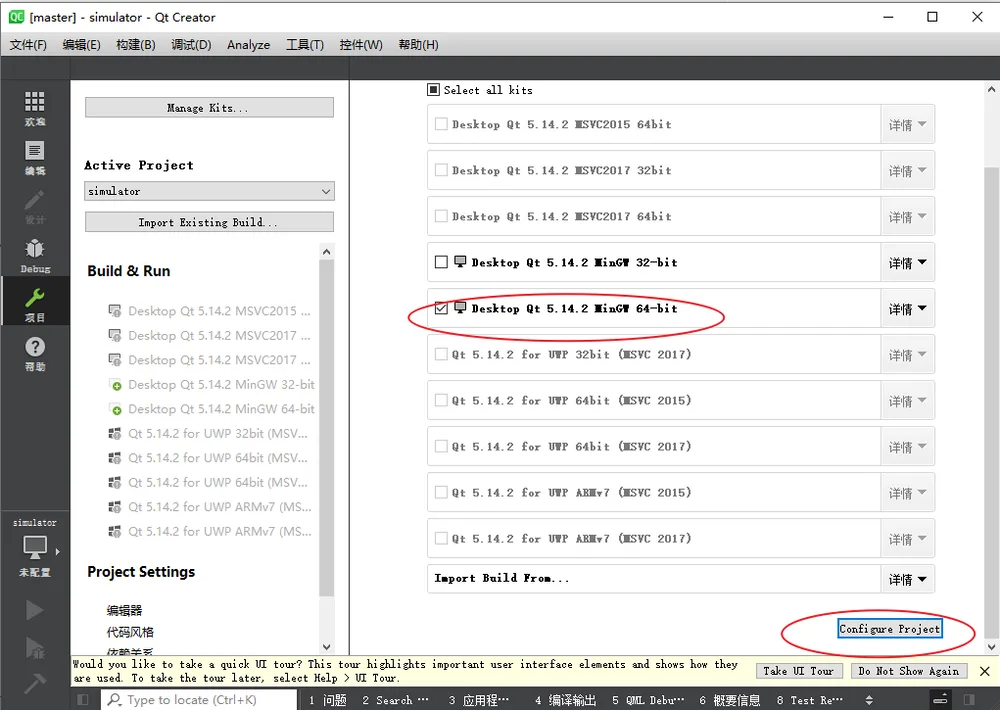Viewport: 1000px width, 710px height.
Task: Open the 6 概要信息 general messages pane
Action: 730,700
